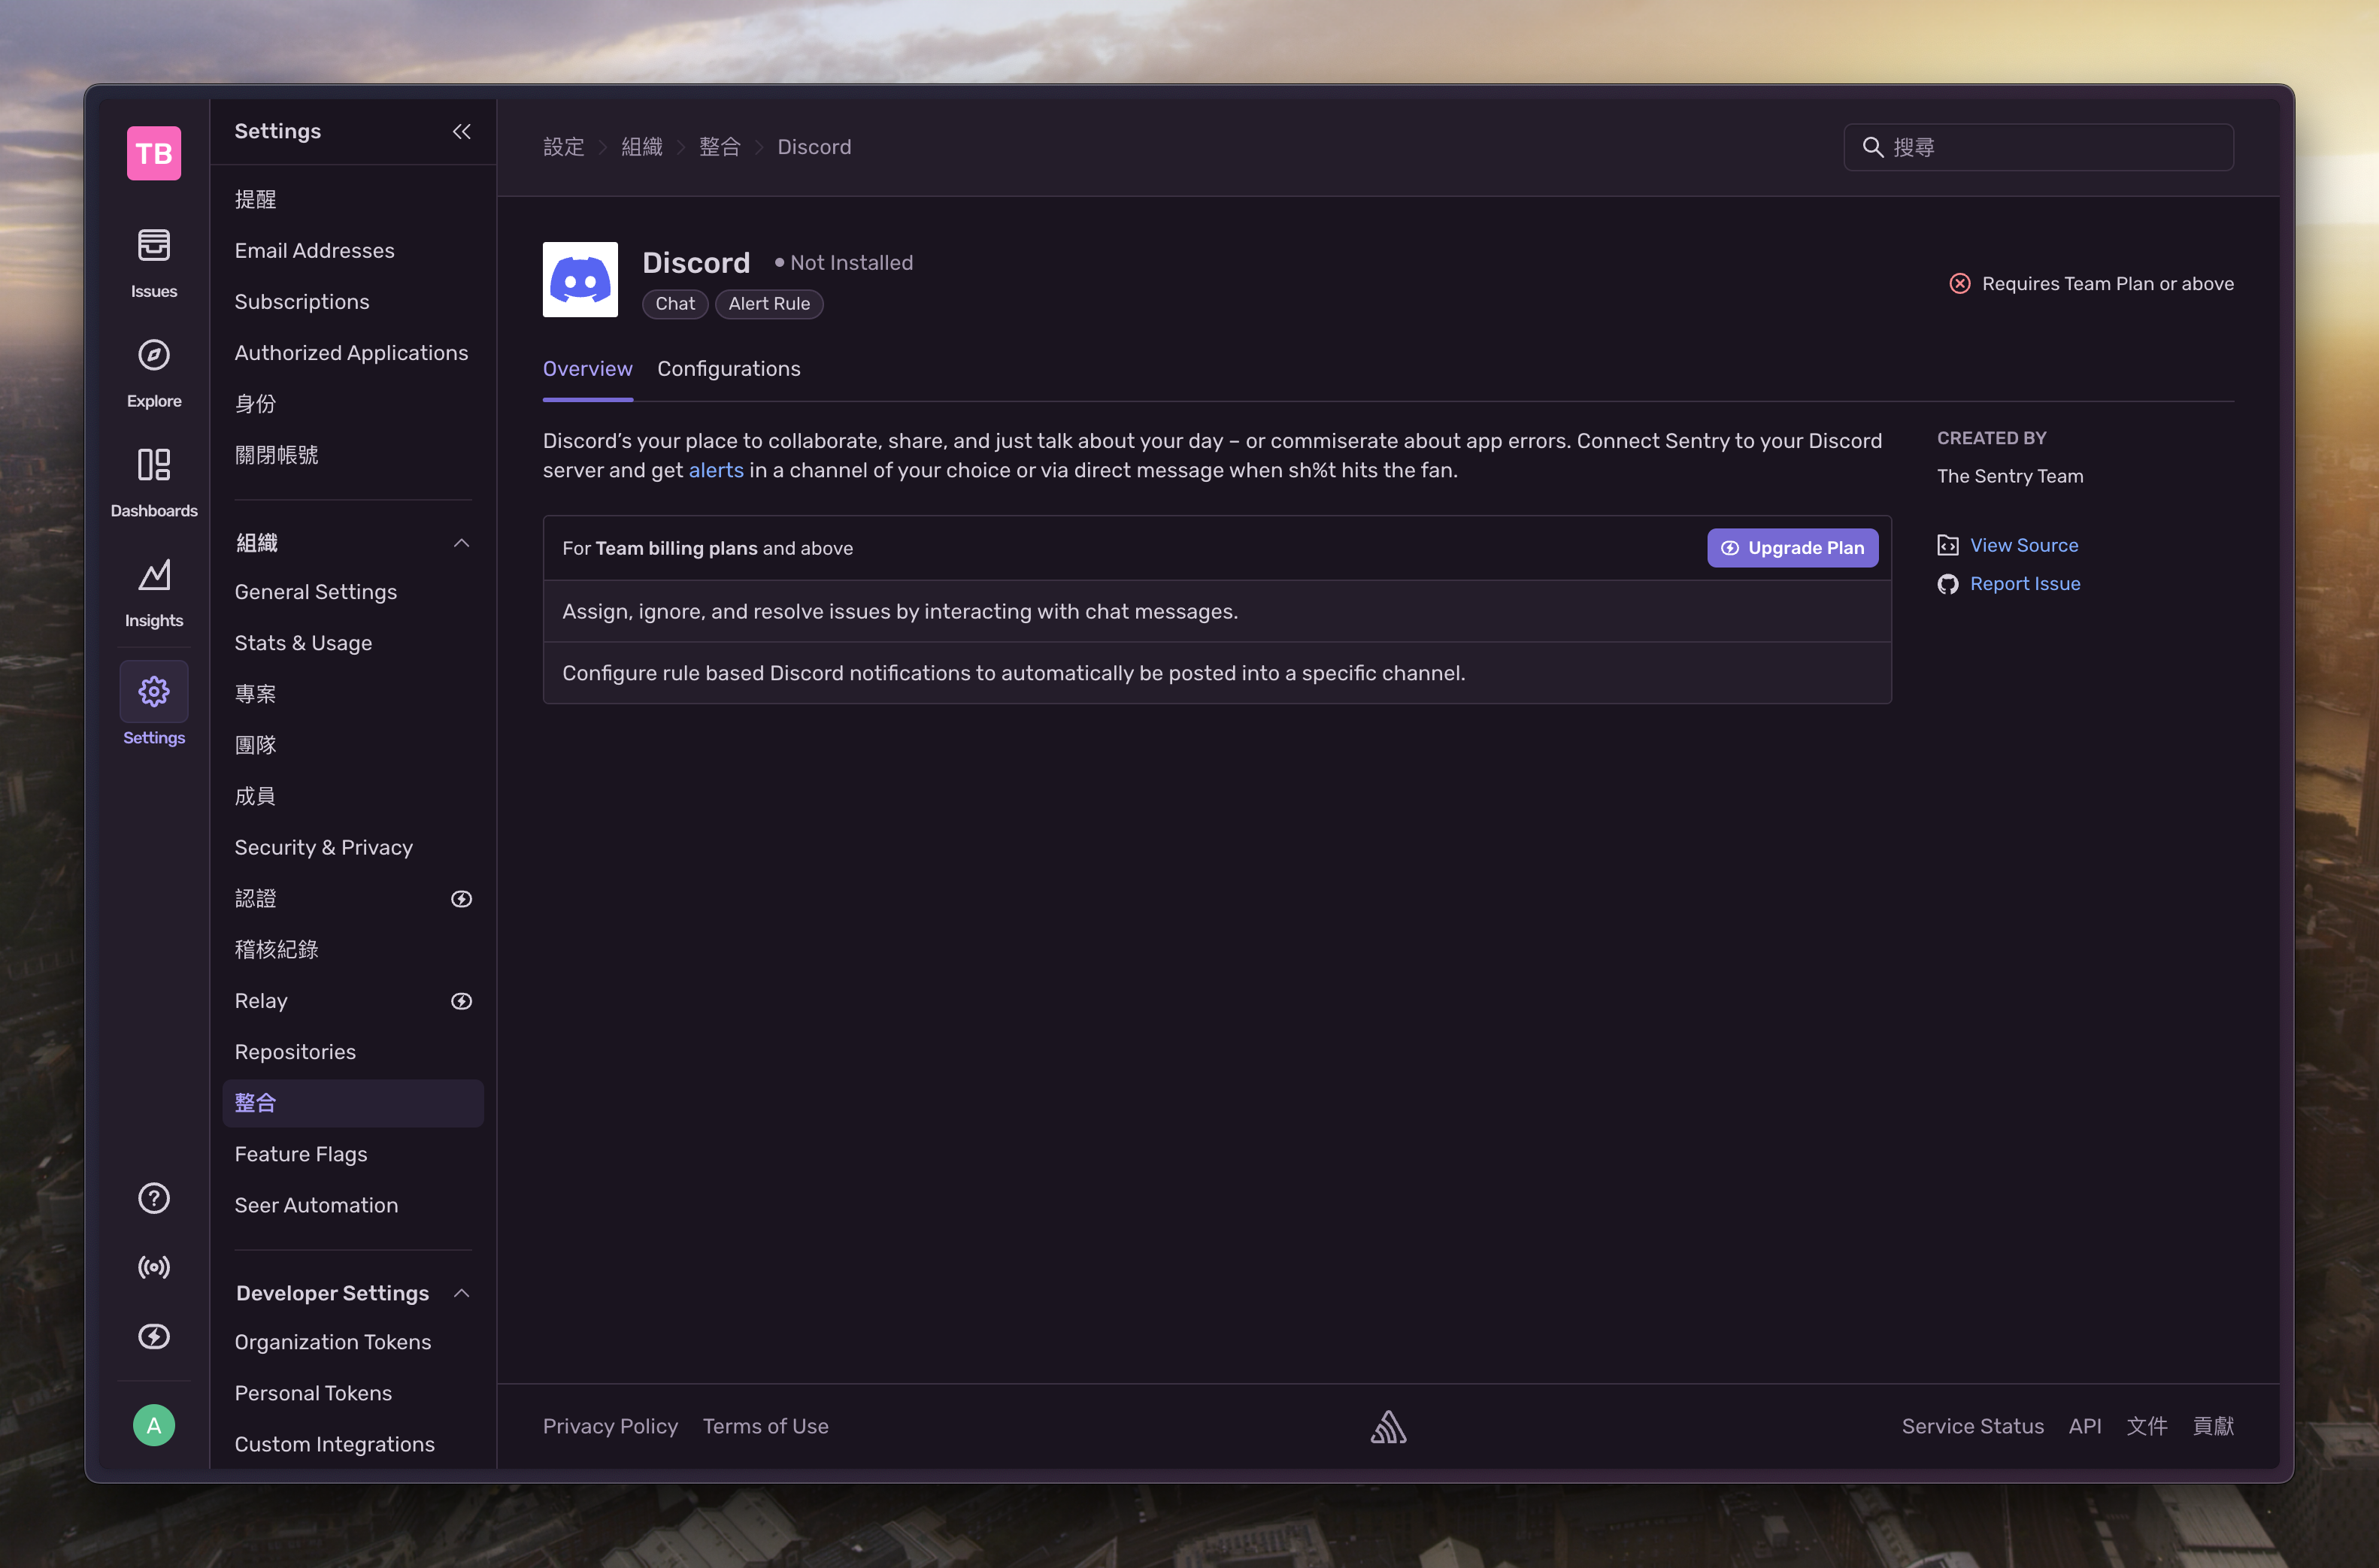Click the alerts link in description

coord(716,470)
